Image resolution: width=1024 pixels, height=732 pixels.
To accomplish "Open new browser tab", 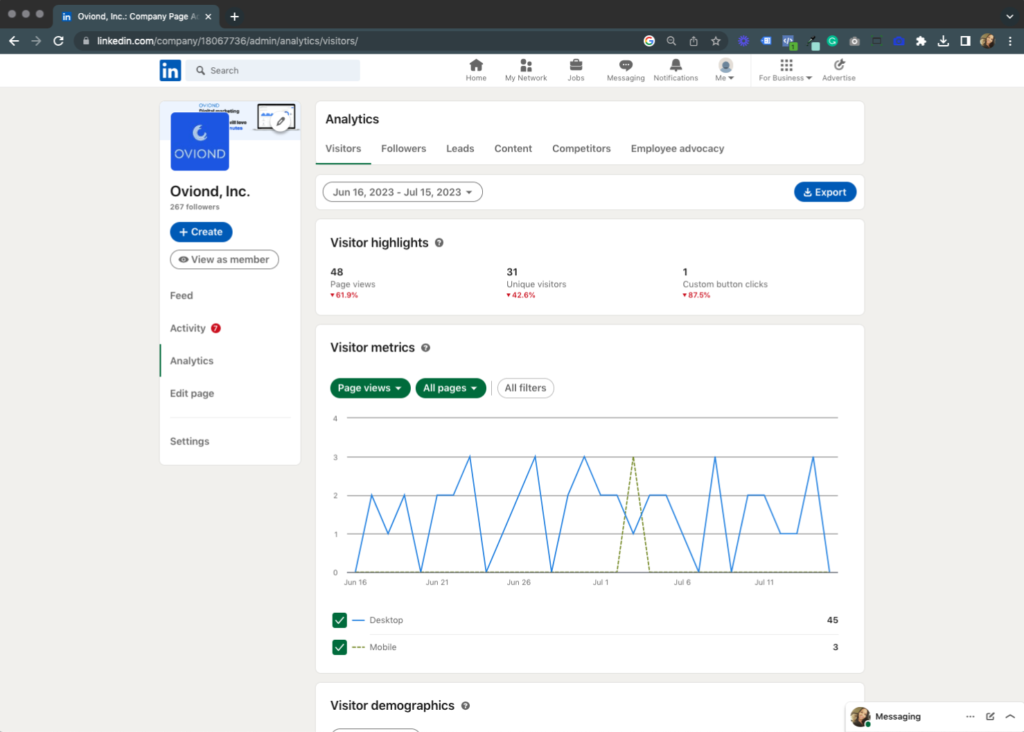I will [234, 16].
